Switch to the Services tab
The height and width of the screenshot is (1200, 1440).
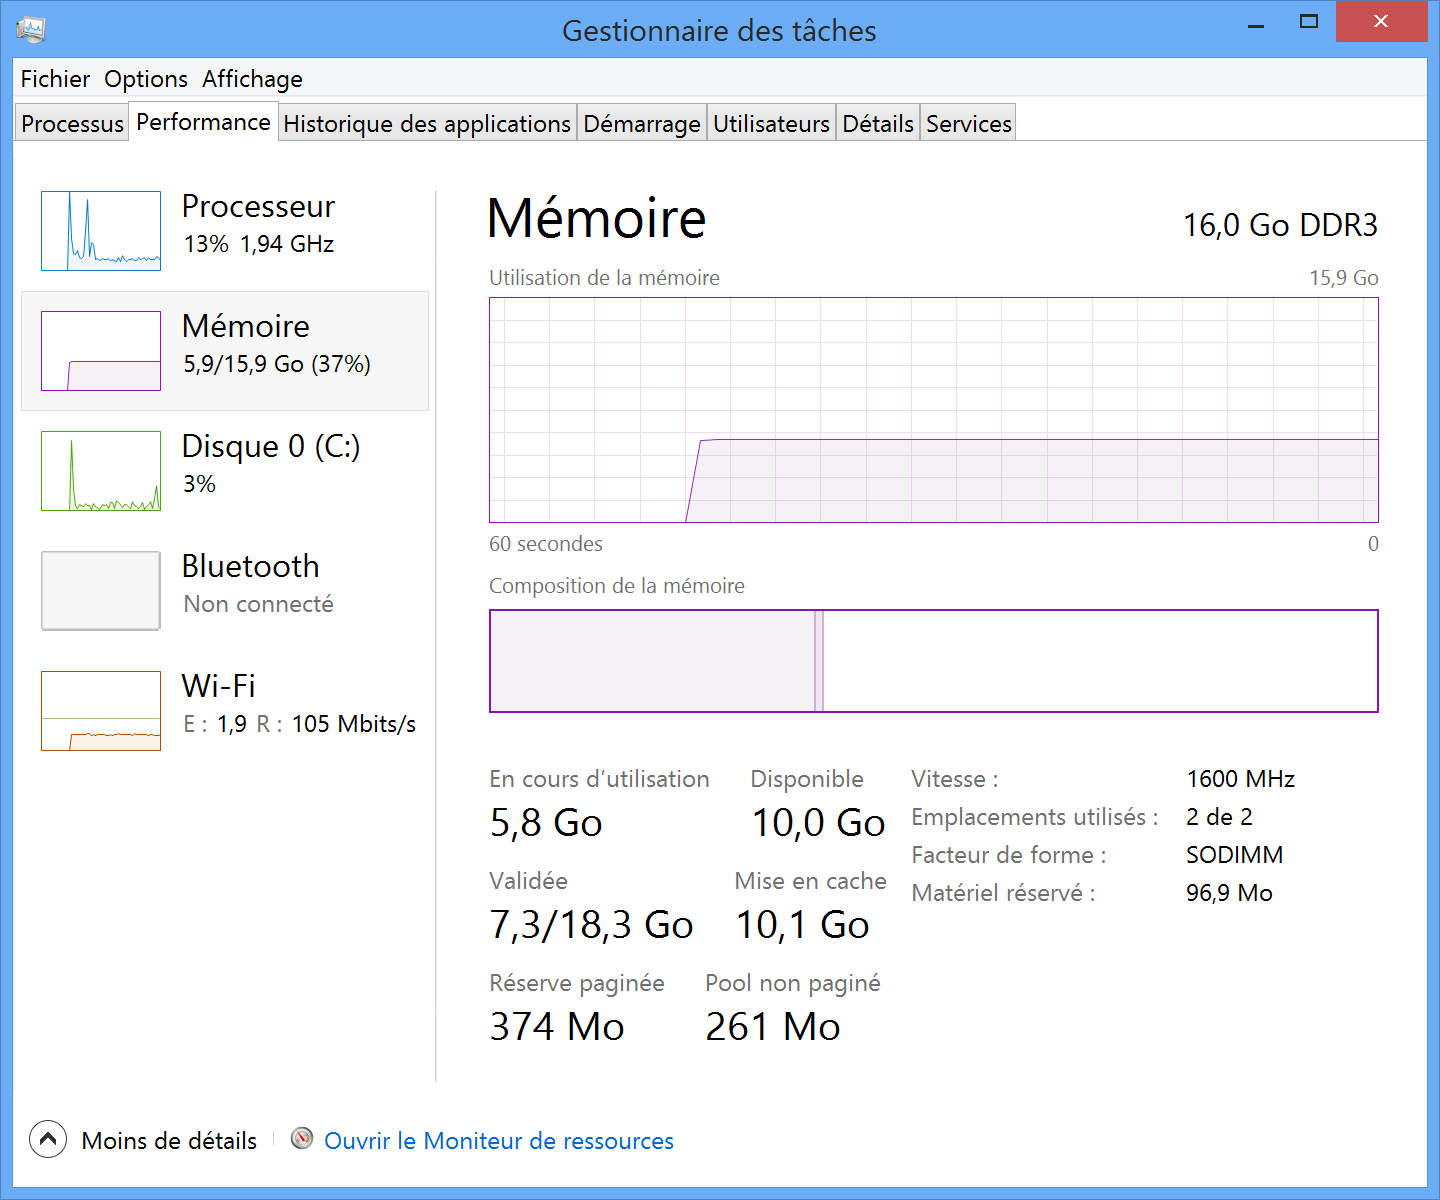point(968,124)
